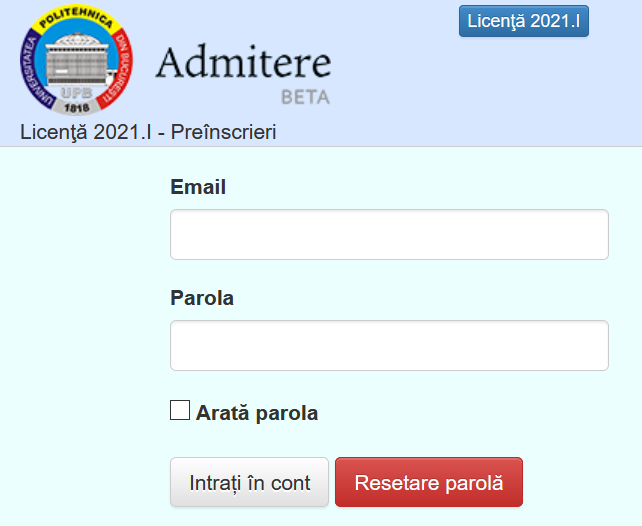Click the Email field label

(x=198, y=187)
